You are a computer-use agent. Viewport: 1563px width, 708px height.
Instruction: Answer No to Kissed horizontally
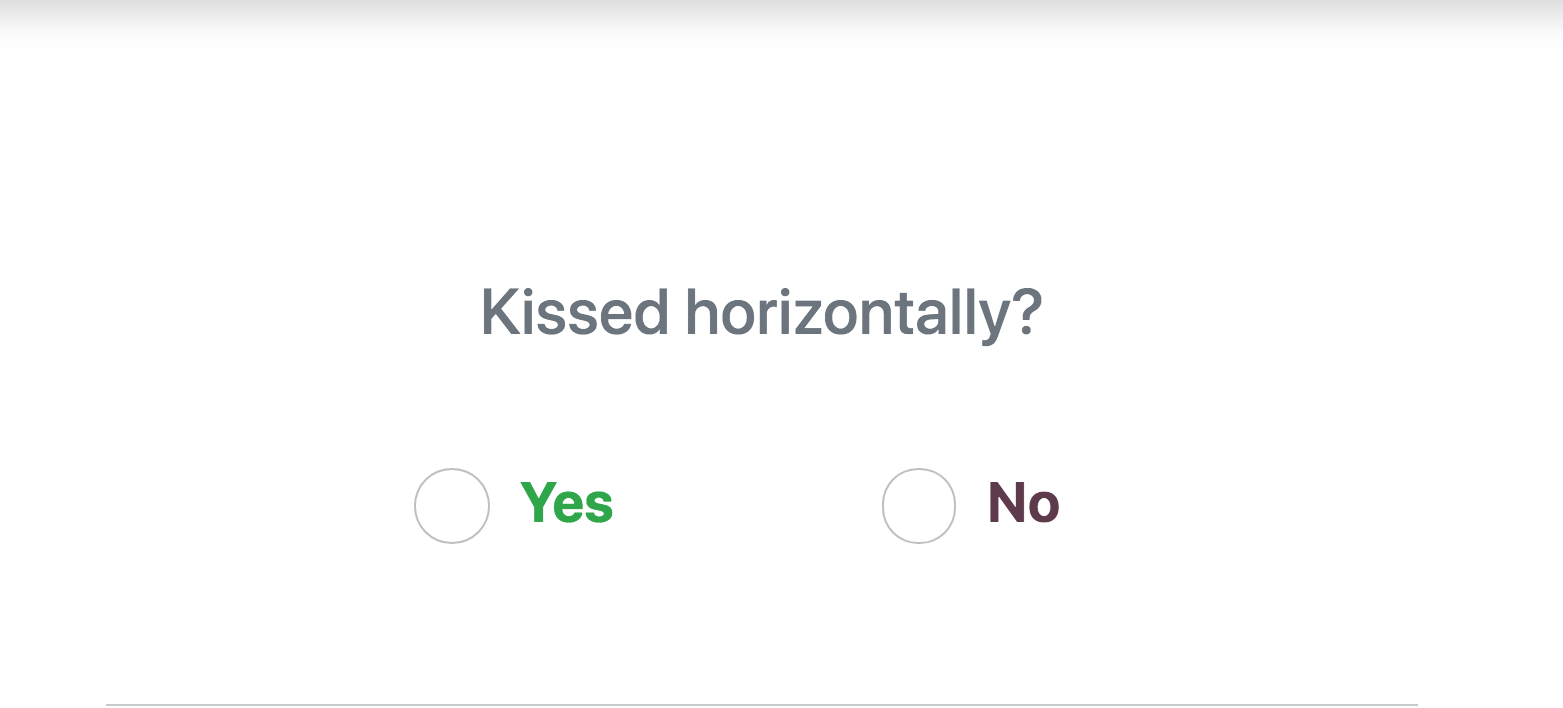point(919,506)
